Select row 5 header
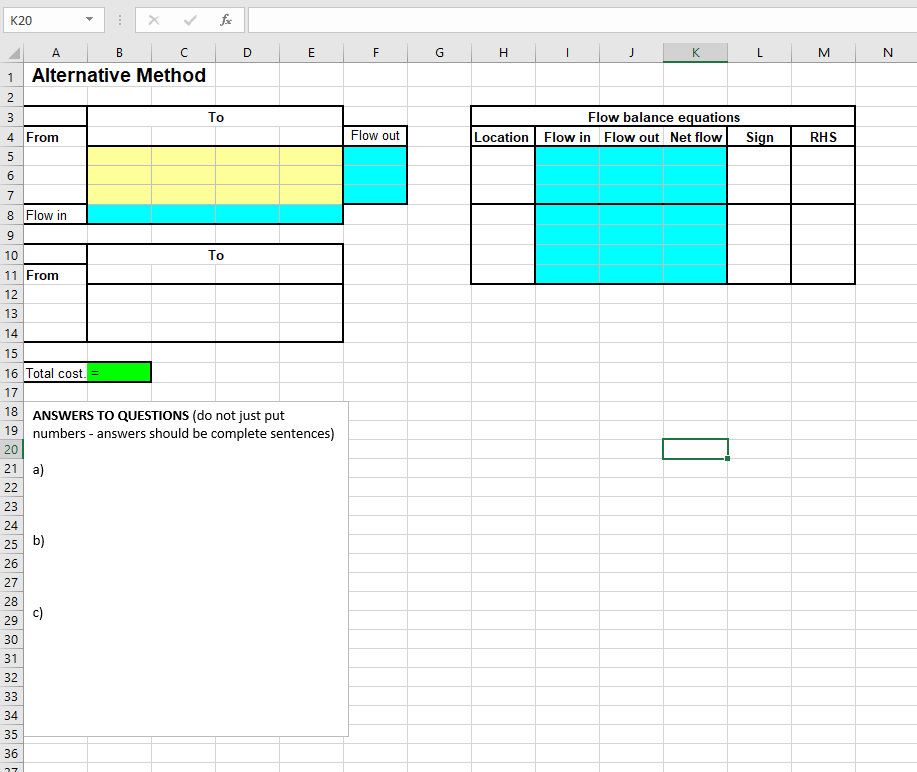This screenshot has width=917, height=772. click(11, 156)
